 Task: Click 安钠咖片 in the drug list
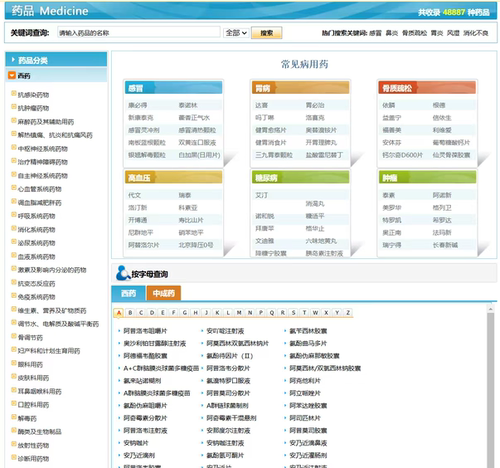coord(136,443)
